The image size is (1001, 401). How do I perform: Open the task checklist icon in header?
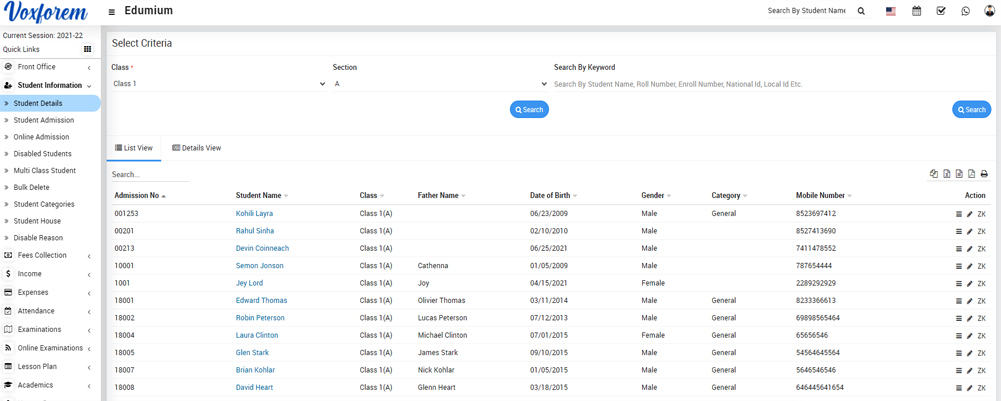click(941, 11)
